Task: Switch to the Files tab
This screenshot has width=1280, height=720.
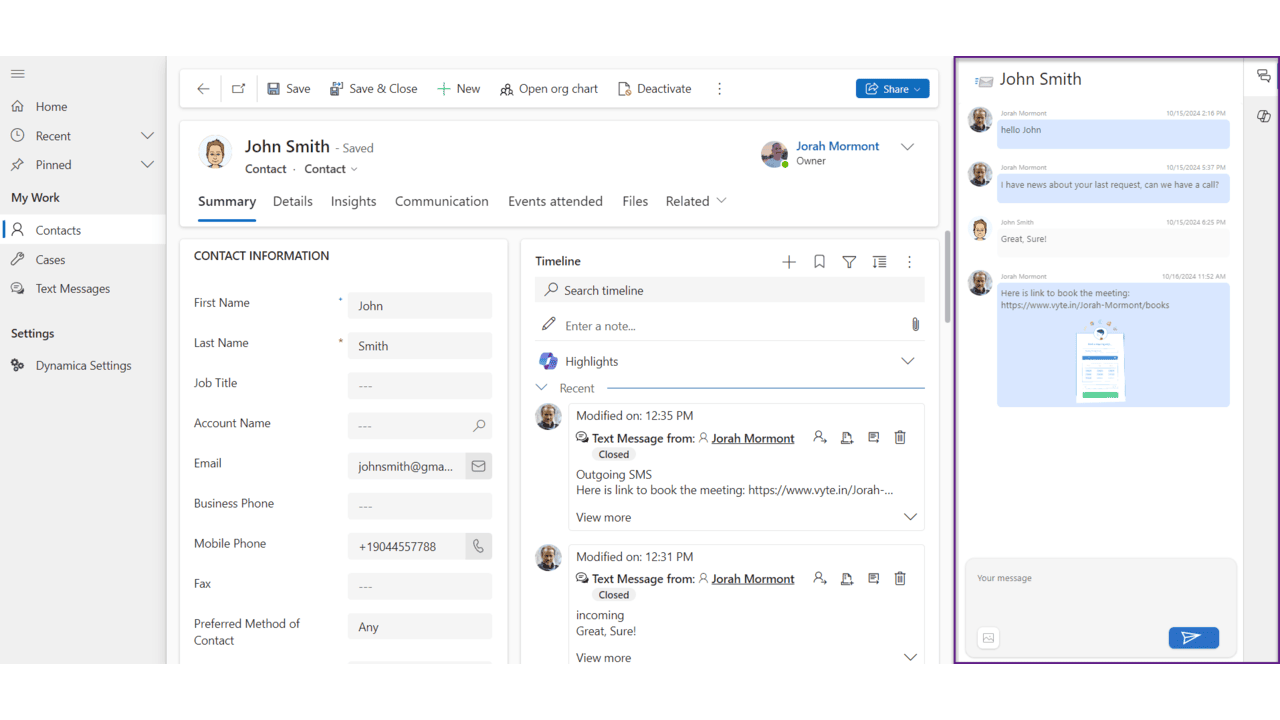Action: (x=635, y=201)
